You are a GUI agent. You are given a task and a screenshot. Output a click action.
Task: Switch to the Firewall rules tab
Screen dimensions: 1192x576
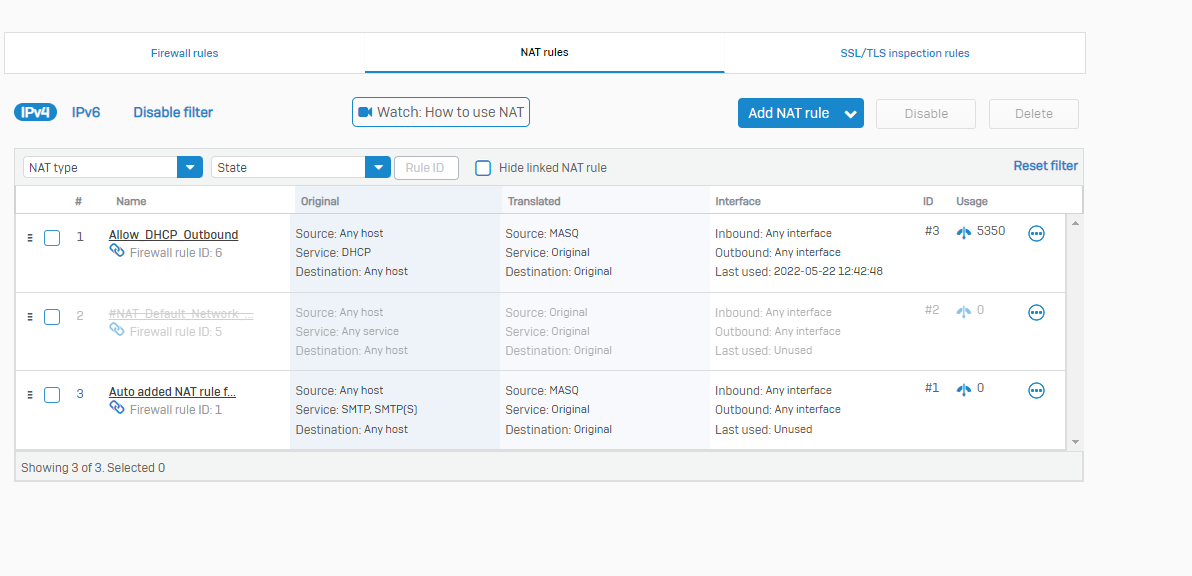pyautogui.click(x=185, y=53)
